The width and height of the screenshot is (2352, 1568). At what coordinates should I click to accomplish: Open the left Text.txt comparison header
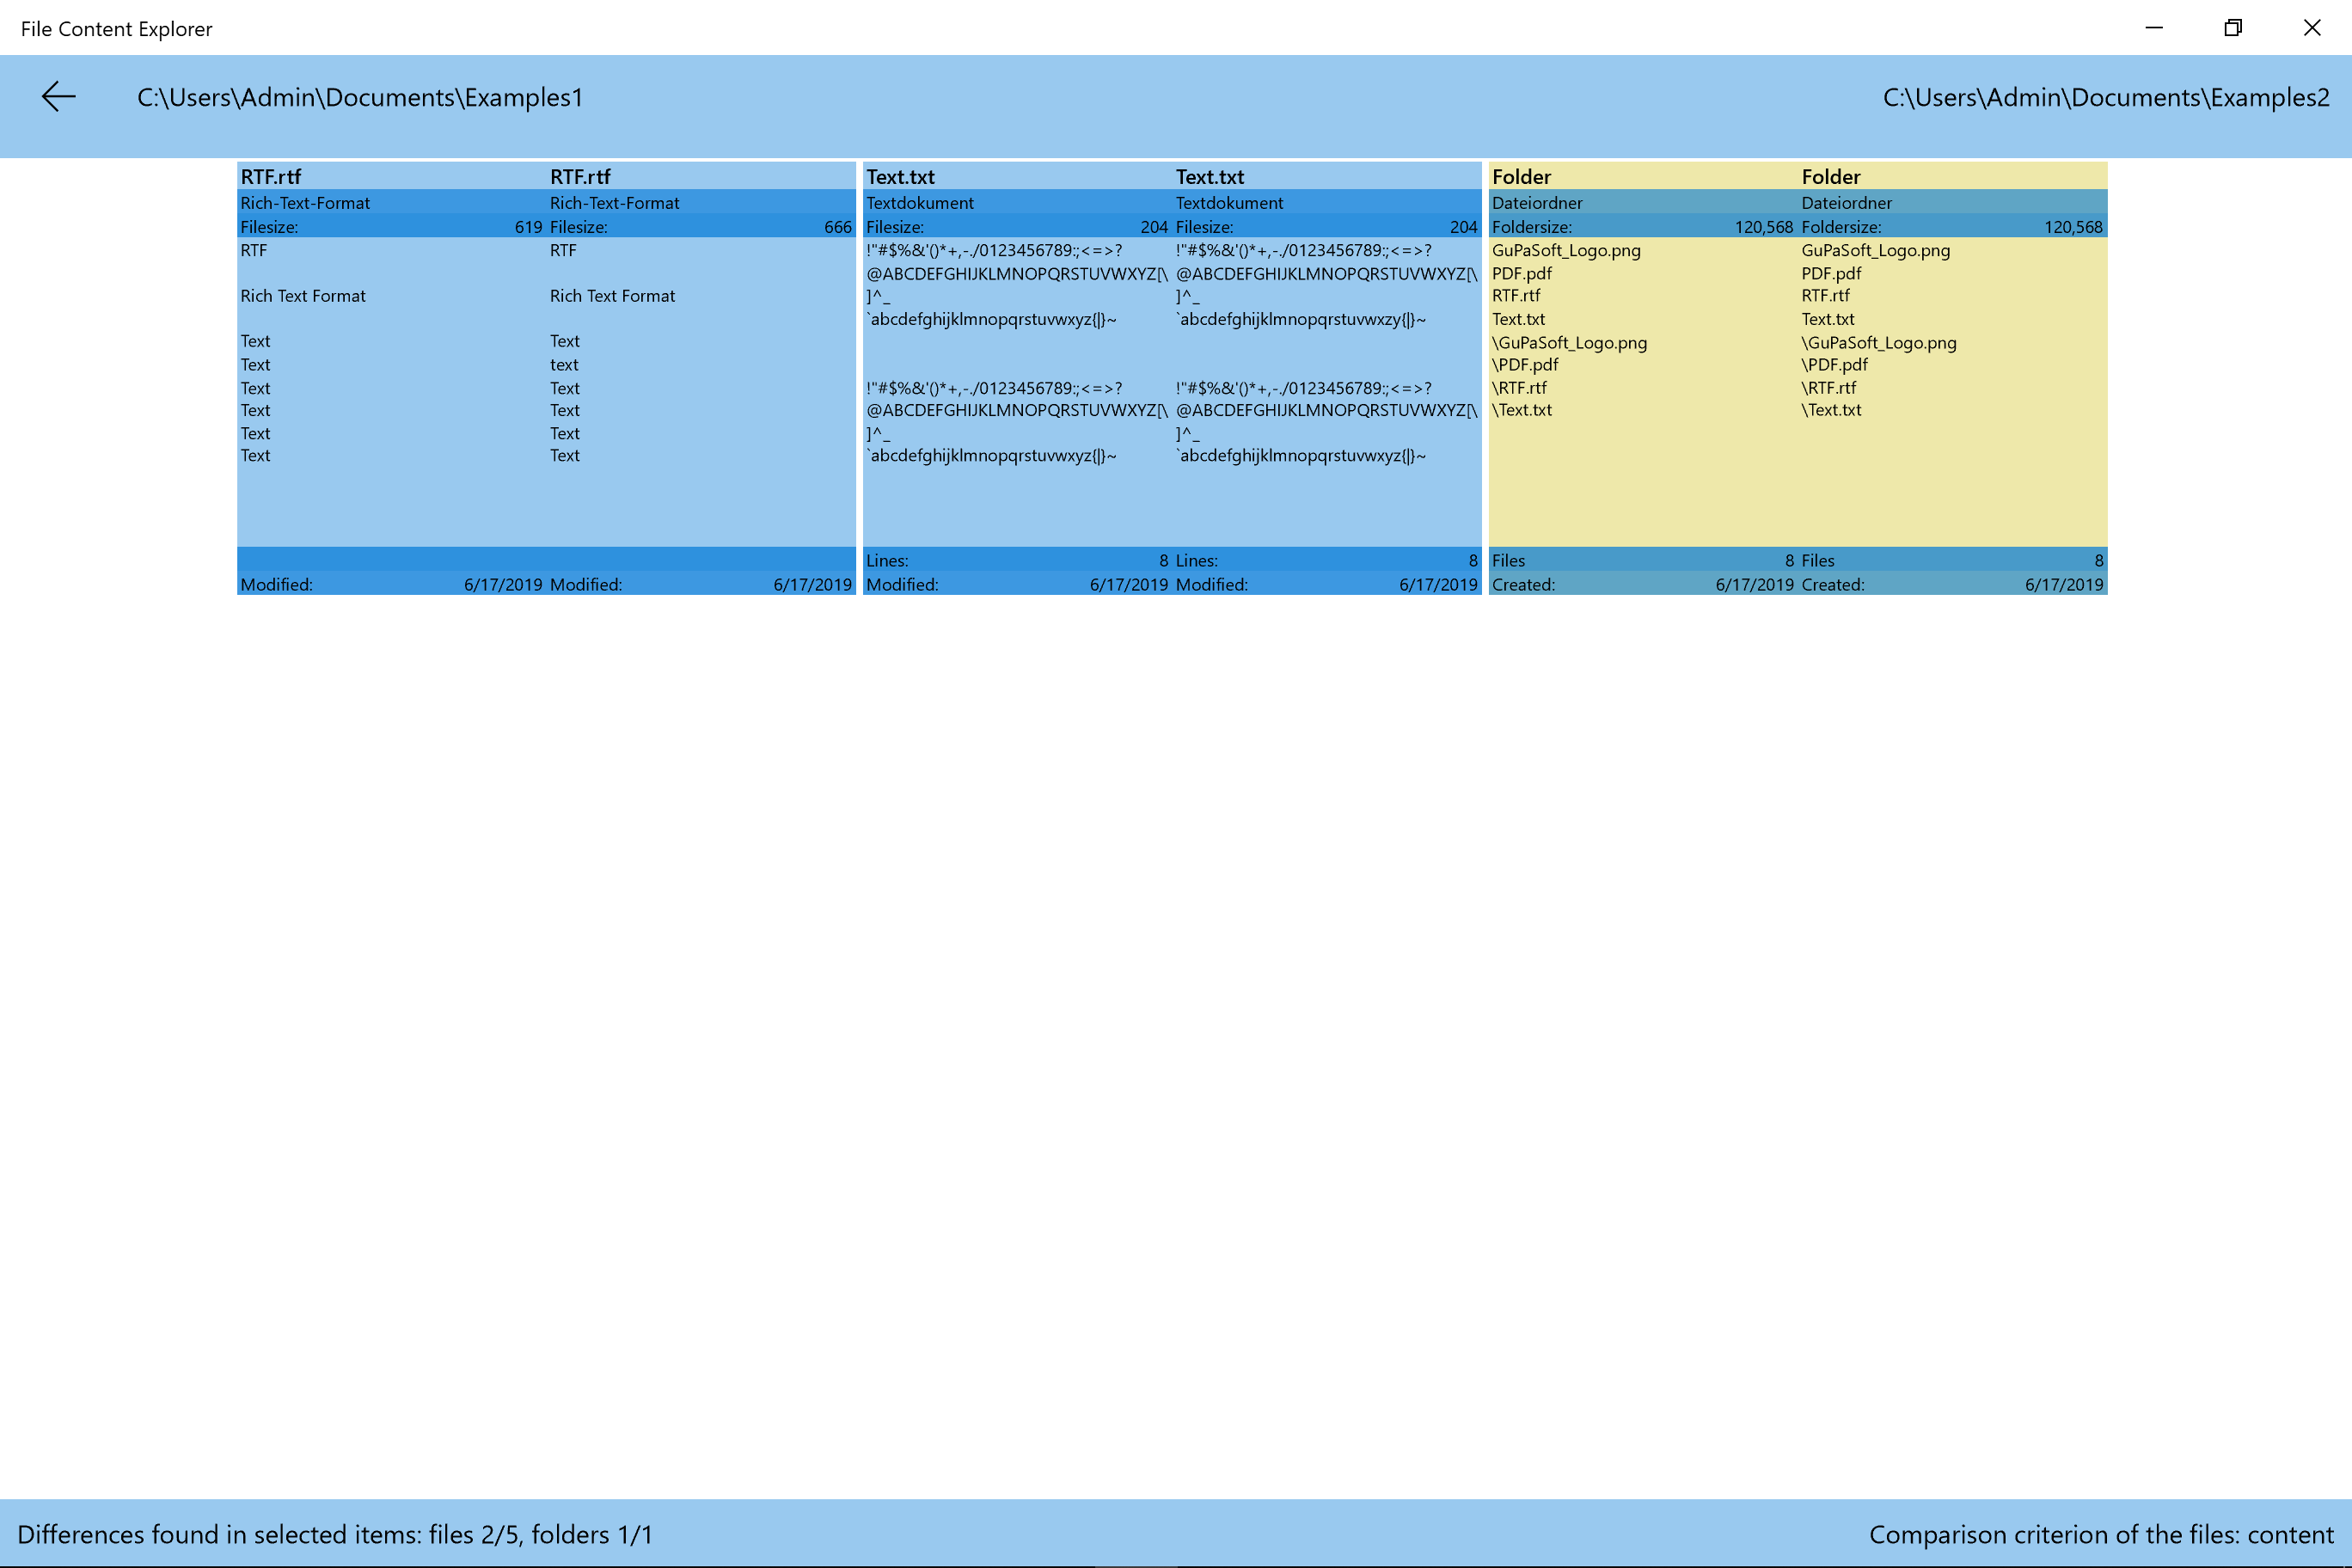click(900, 177)
